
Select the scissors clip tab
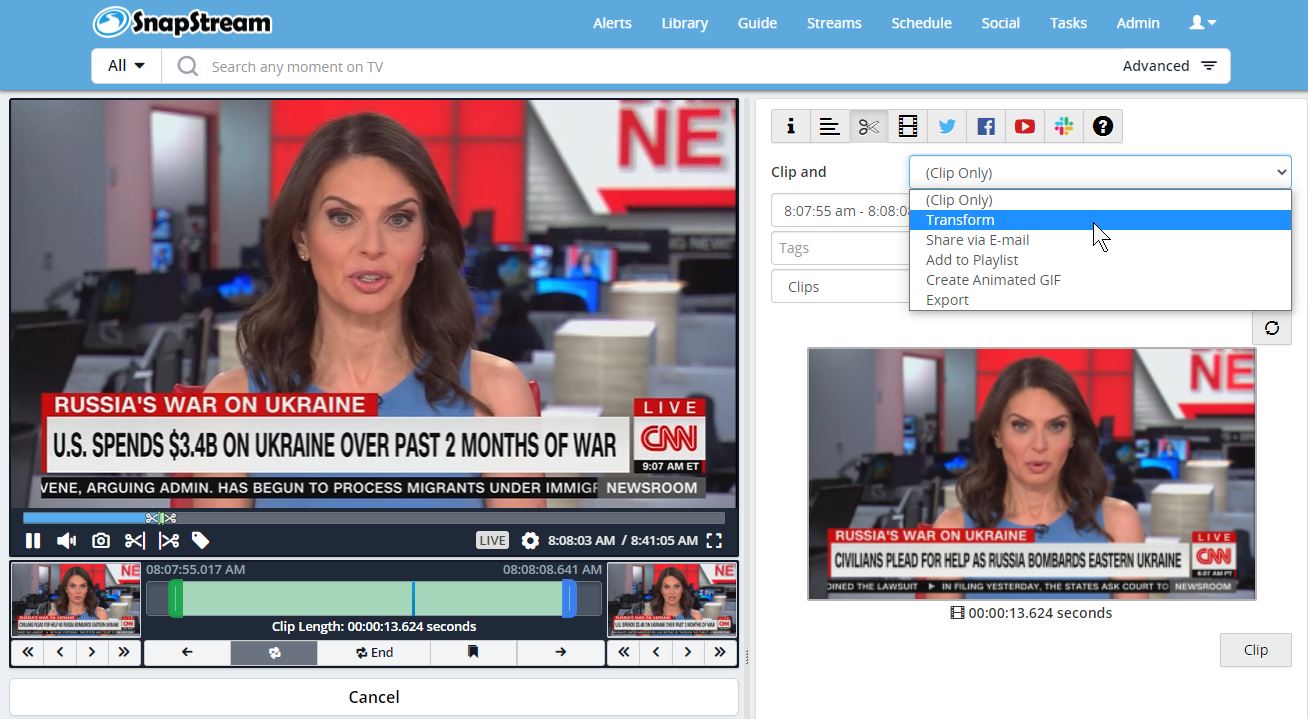coord(868,126)
